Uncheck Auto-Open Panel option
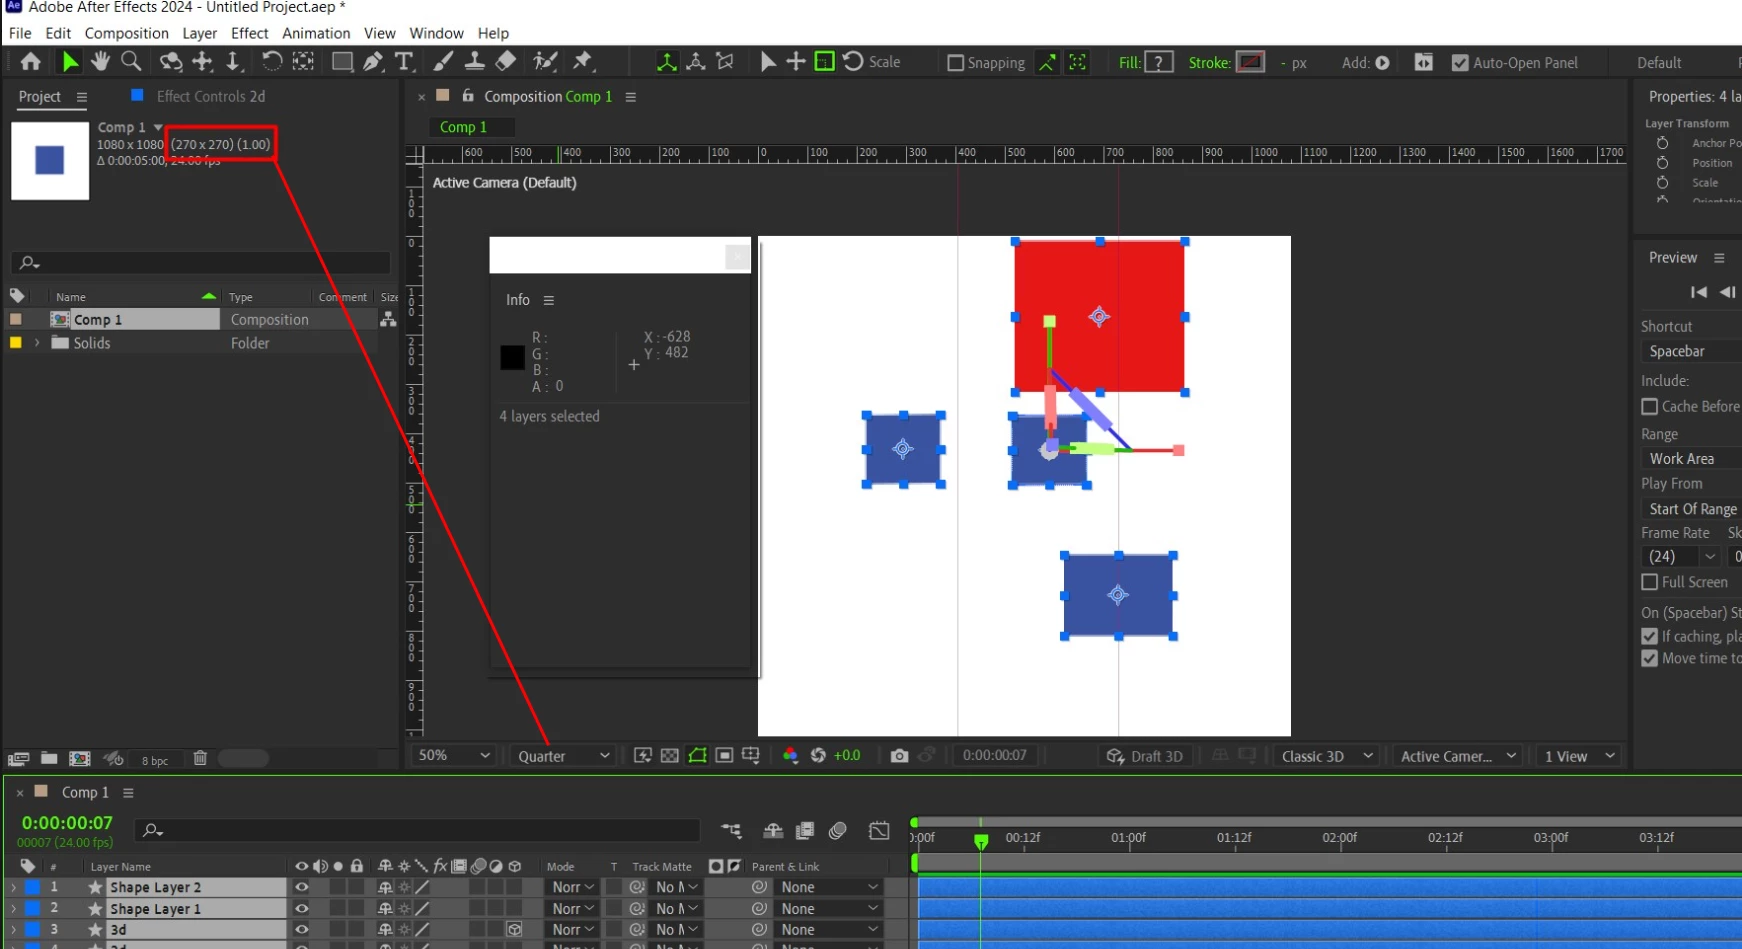 [1460, 63]
